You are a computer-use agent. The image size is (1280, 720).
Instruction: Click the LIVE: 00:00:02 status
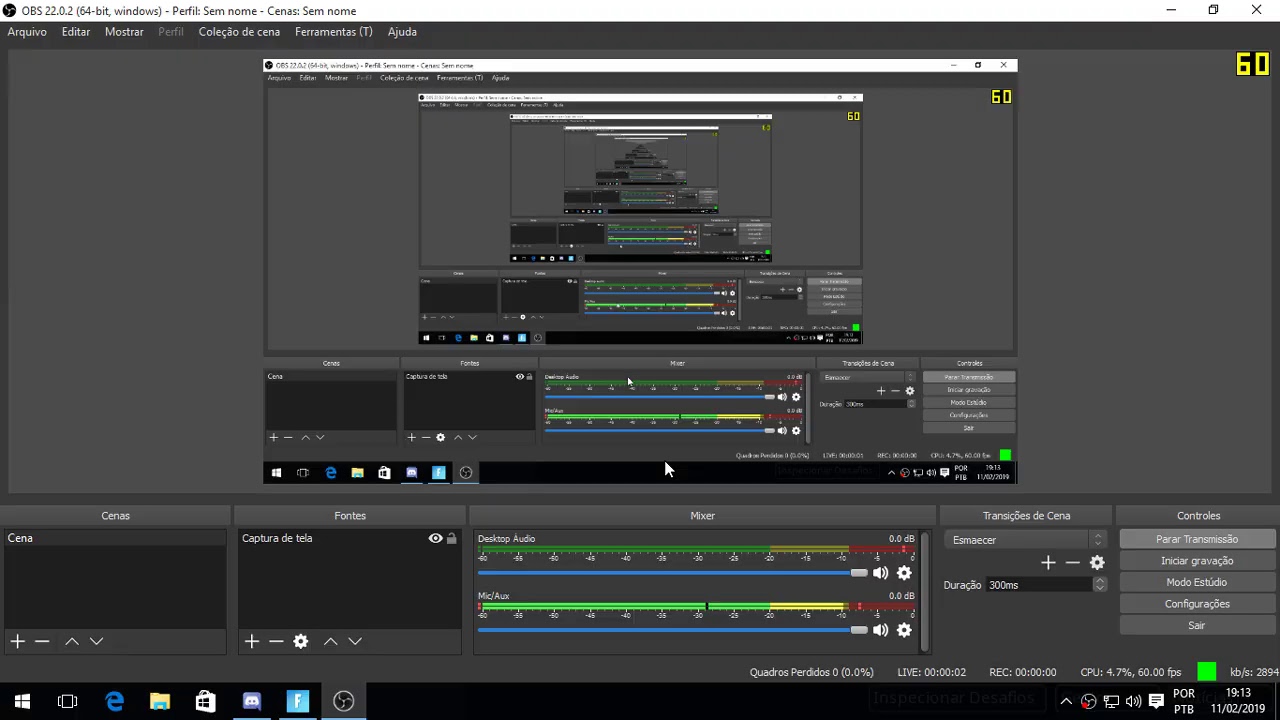click(932, 672)
